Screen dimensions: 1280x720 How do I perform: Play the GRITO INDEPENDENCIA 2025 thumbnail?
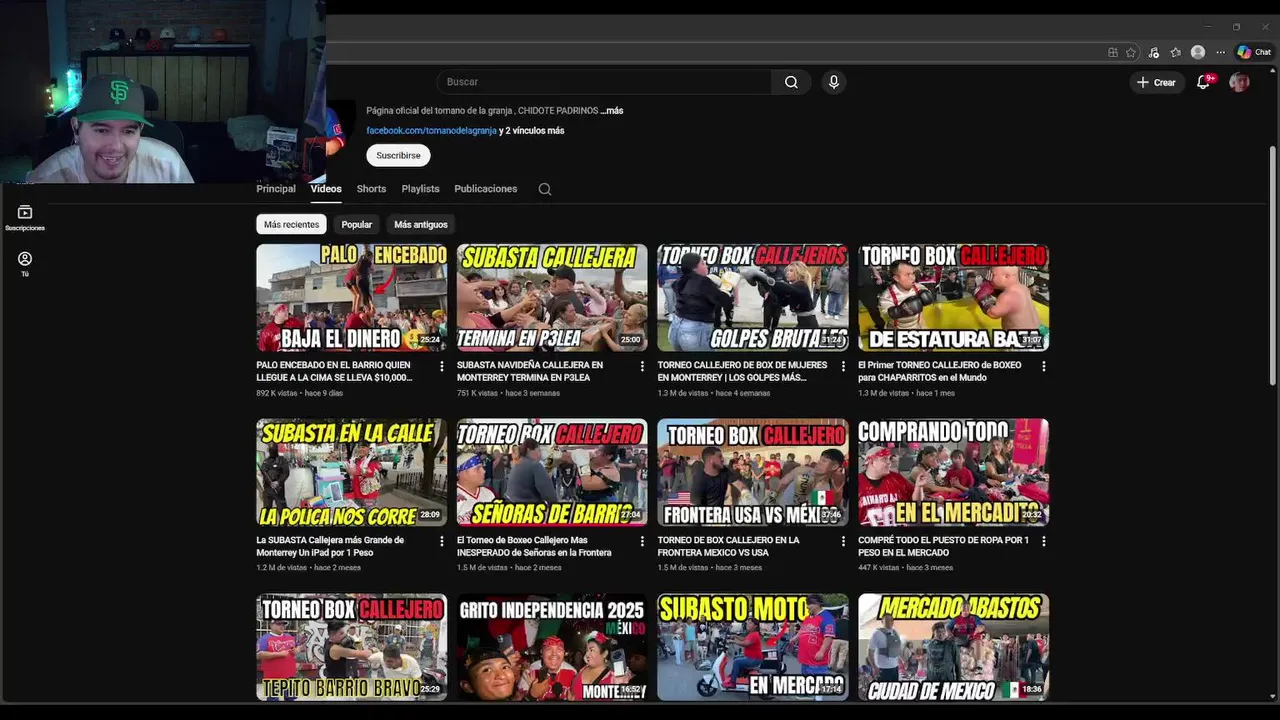coord(552,647)
